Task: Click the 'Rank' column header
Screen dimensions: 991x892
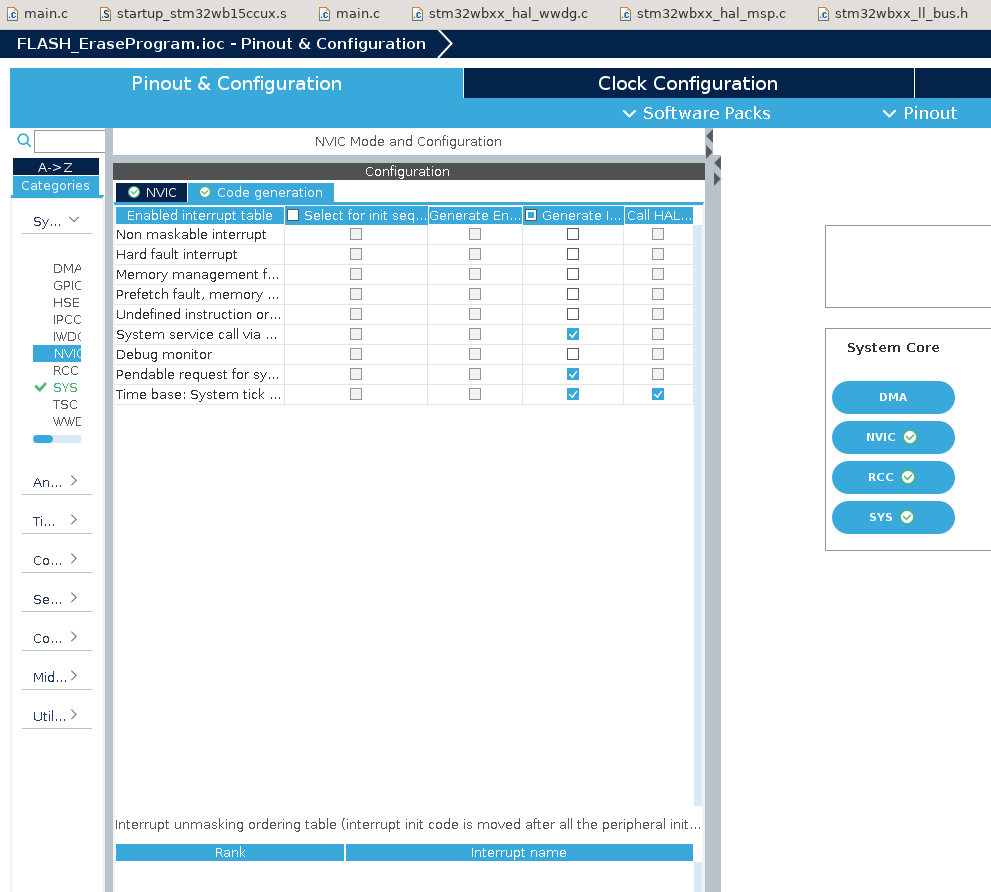Action: [230, 852]
